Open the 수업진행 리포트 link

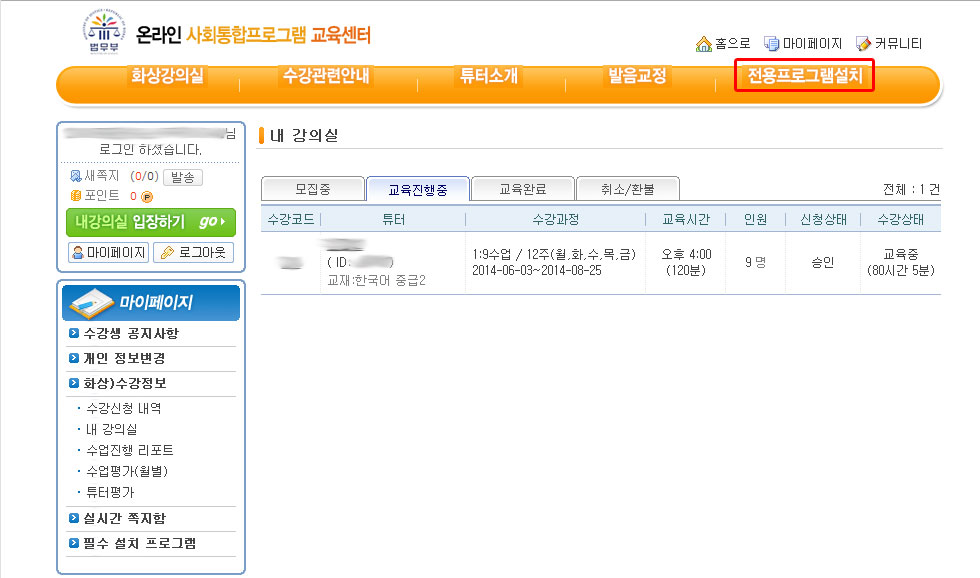pos(130,450)
